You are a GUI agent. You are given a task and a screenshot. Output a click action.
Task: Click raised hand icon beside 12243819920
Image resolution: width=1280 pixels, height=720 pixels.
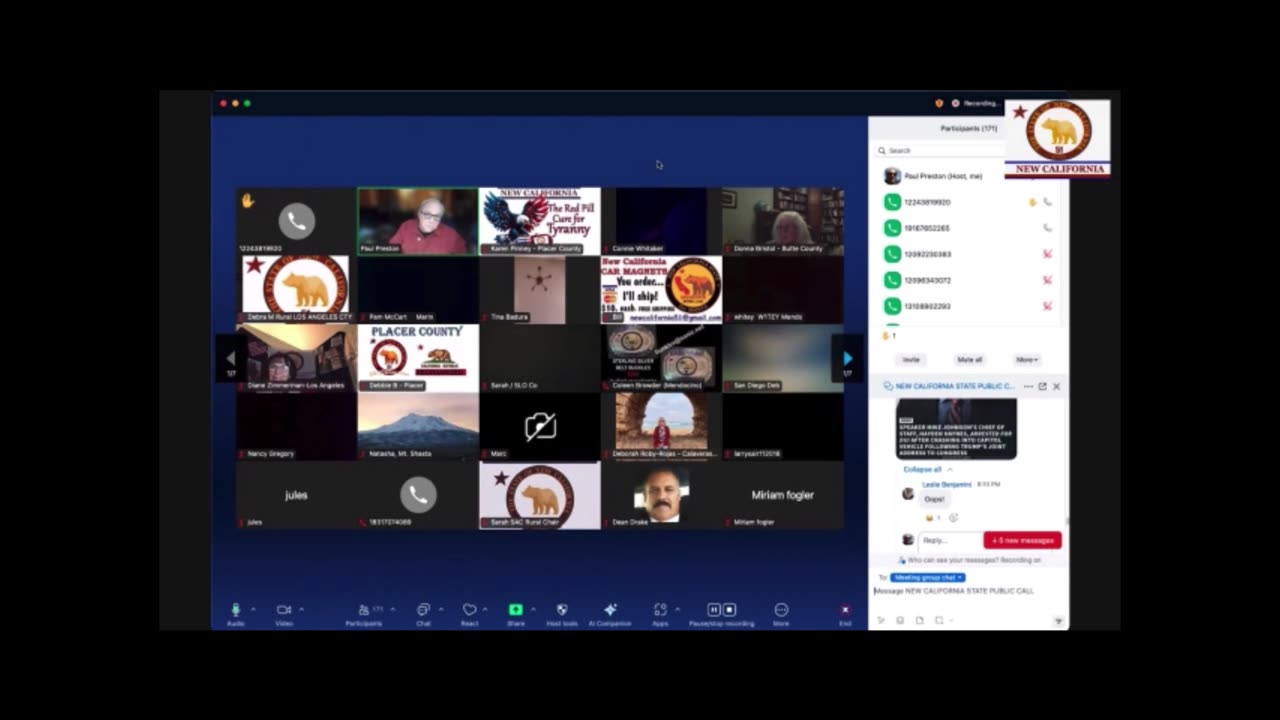[x=1033, y=202]
